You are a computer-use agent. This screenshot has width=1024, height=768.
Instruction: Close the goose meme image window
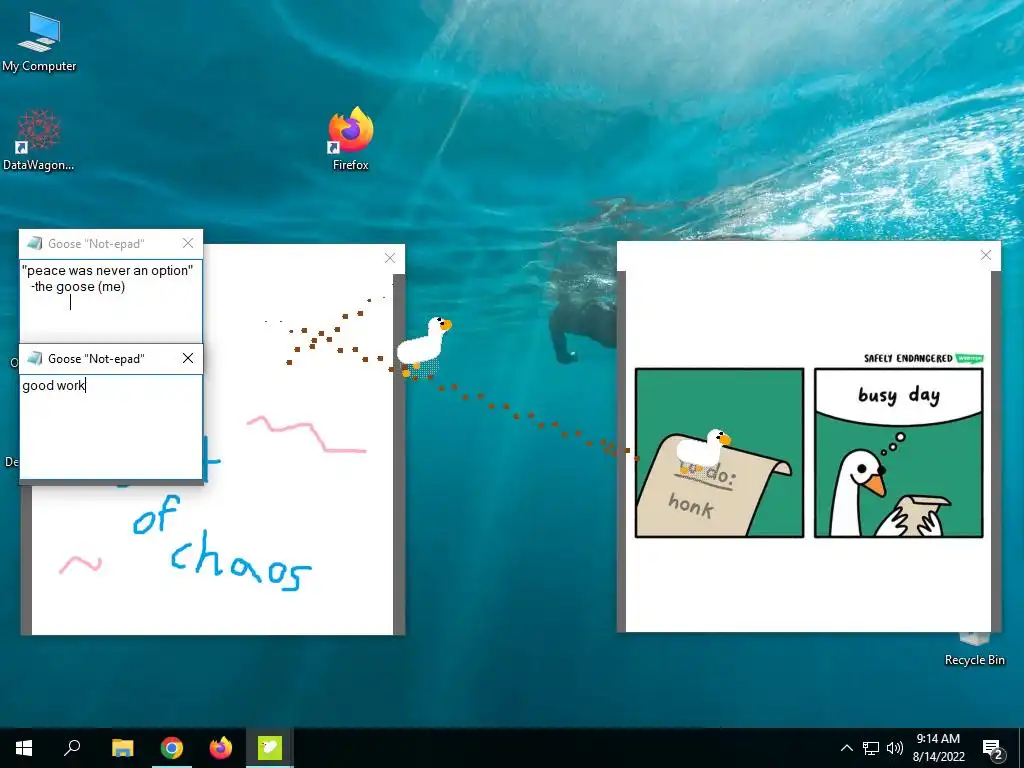click(986, 255)
